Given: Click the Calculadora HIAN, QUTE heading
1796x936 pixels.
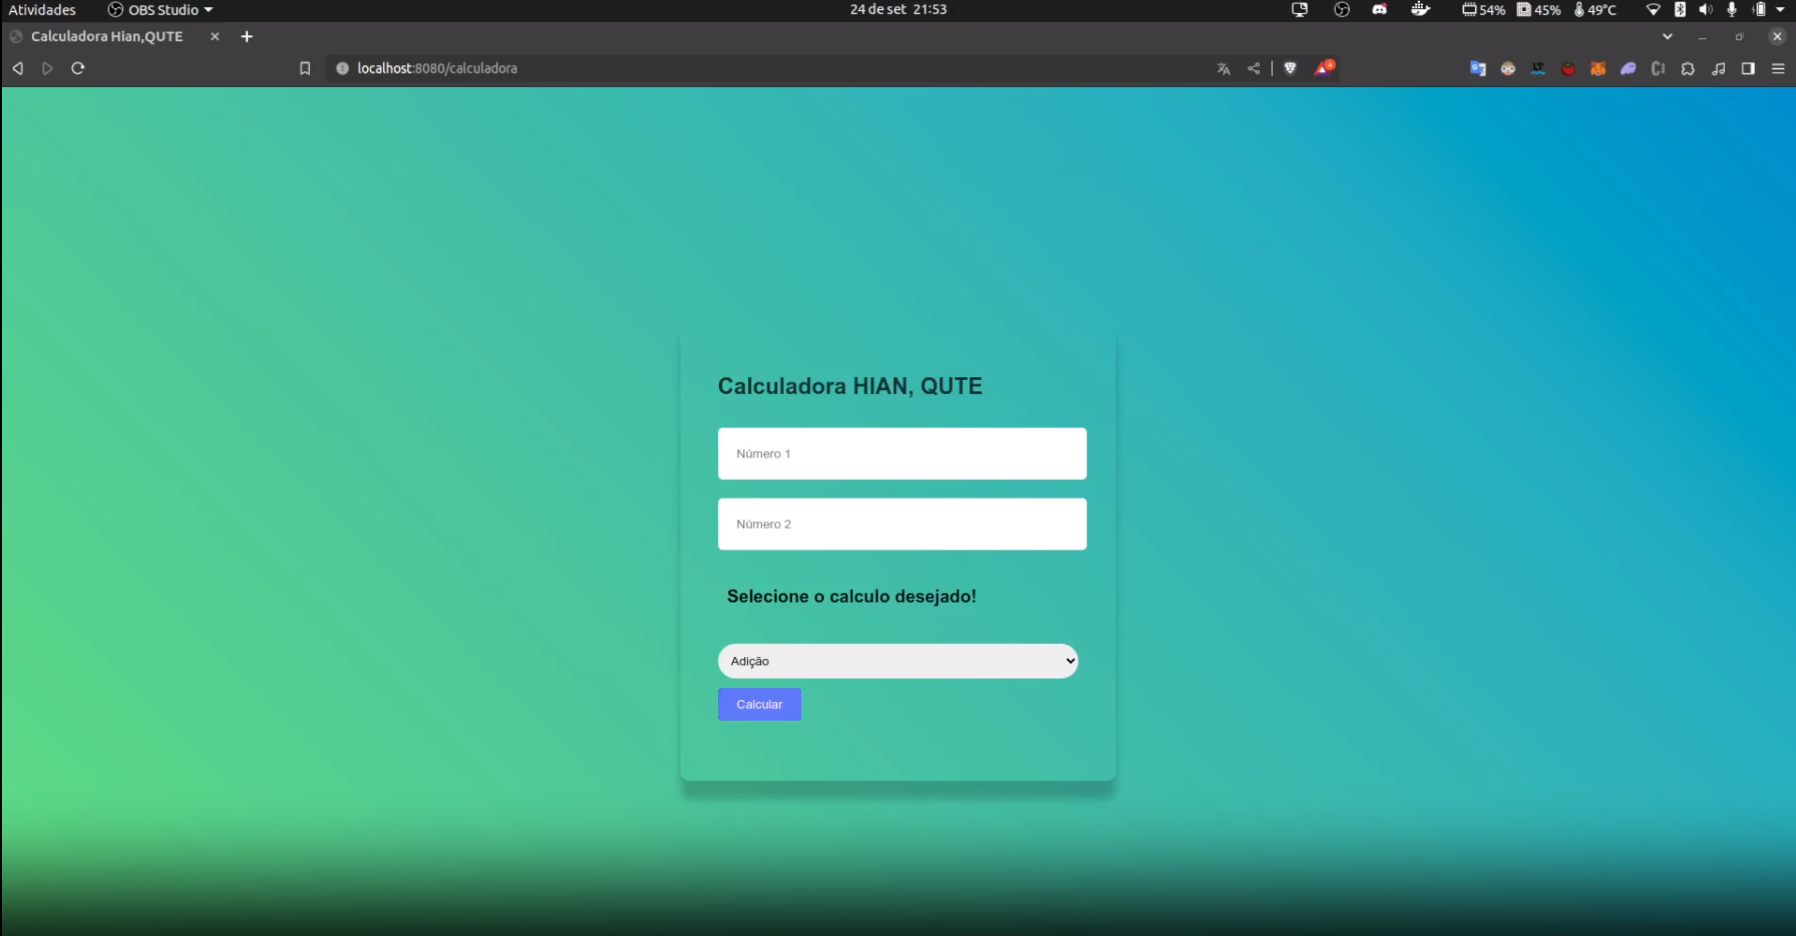Looking at the screenshot, I should coord(850,386).
